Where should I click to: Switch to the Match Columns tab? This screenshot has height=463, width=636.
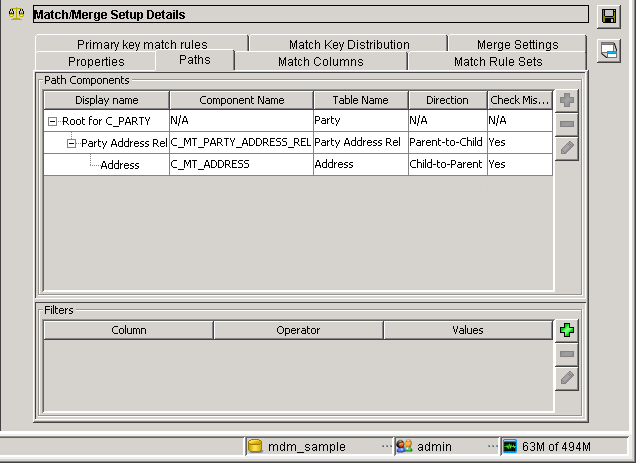point(320,62)
